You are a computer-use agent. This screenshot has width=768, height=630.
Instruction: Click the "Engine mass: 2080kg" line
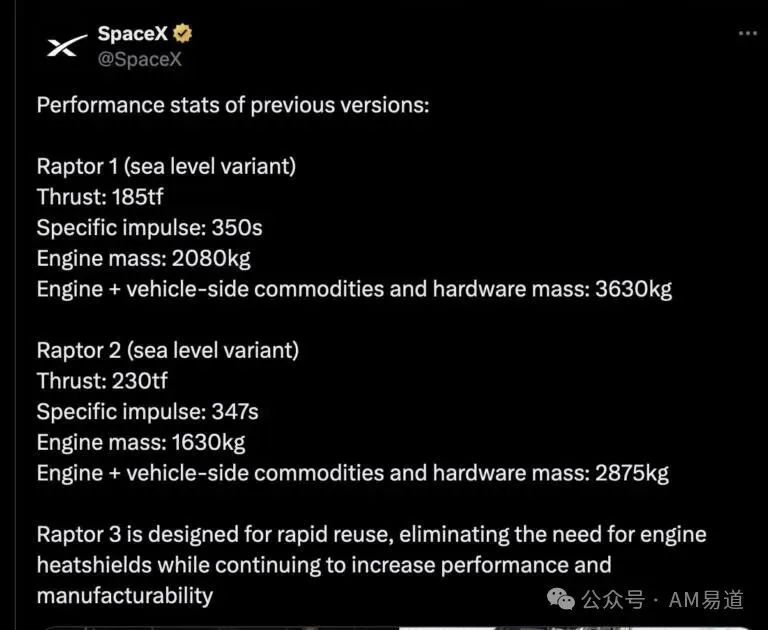143,259
